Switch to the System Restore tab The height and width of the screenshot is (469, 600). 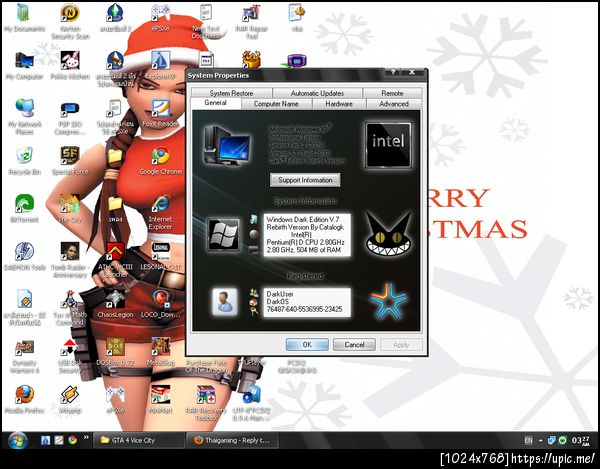232,93
